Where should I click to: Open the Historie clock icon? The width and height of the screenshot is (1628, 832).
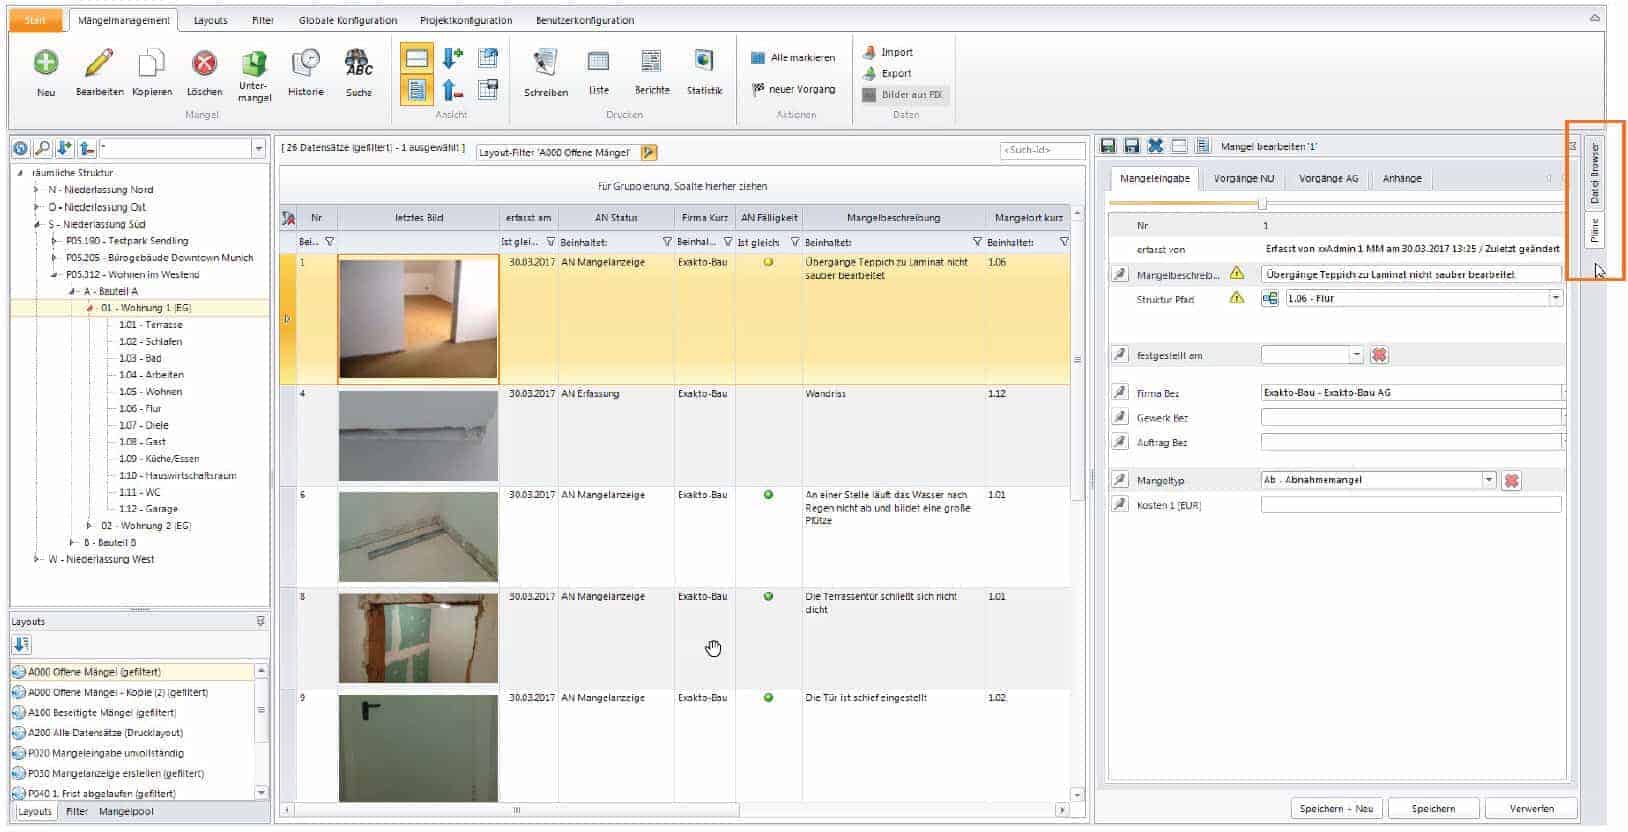coord(306,64)
